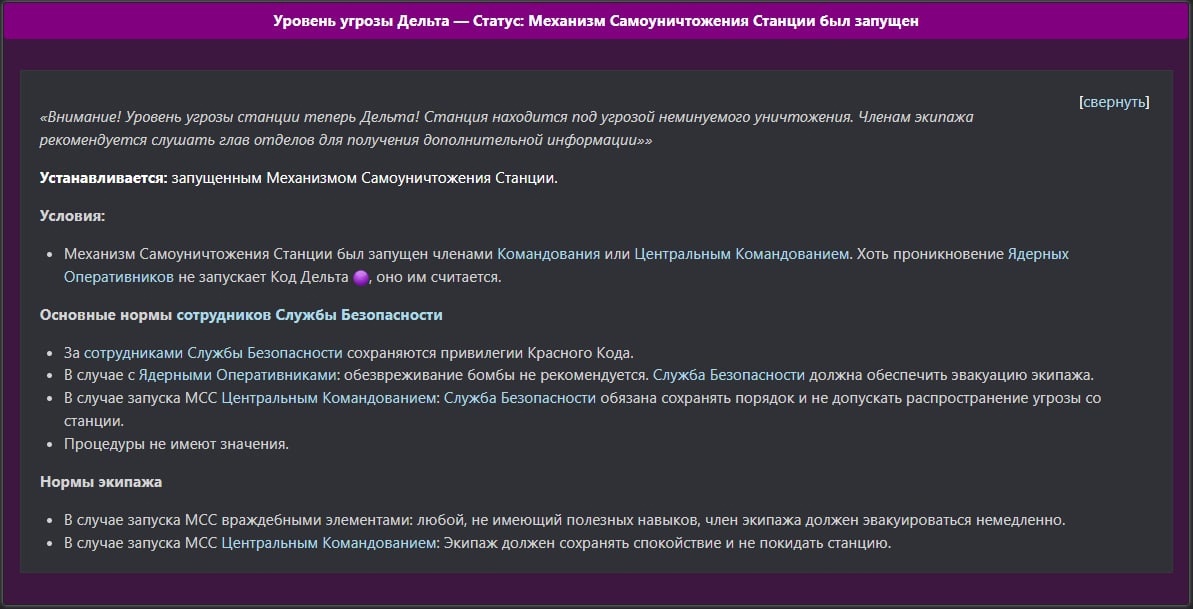
Task: Click the Основные нормы heading text
Action: (106, 315)
